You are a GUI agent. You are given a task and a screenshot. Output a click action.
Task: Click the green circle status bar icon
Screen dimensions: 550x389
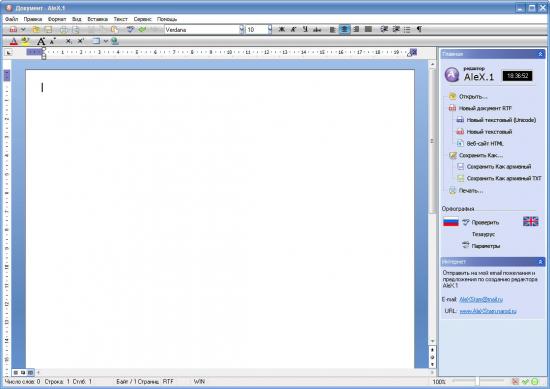535,381
